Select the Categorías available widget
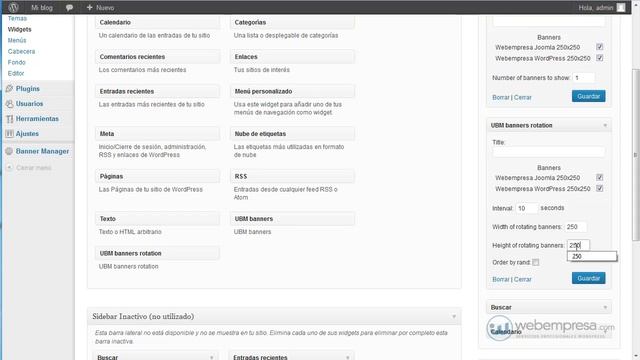 pos(292,22)
